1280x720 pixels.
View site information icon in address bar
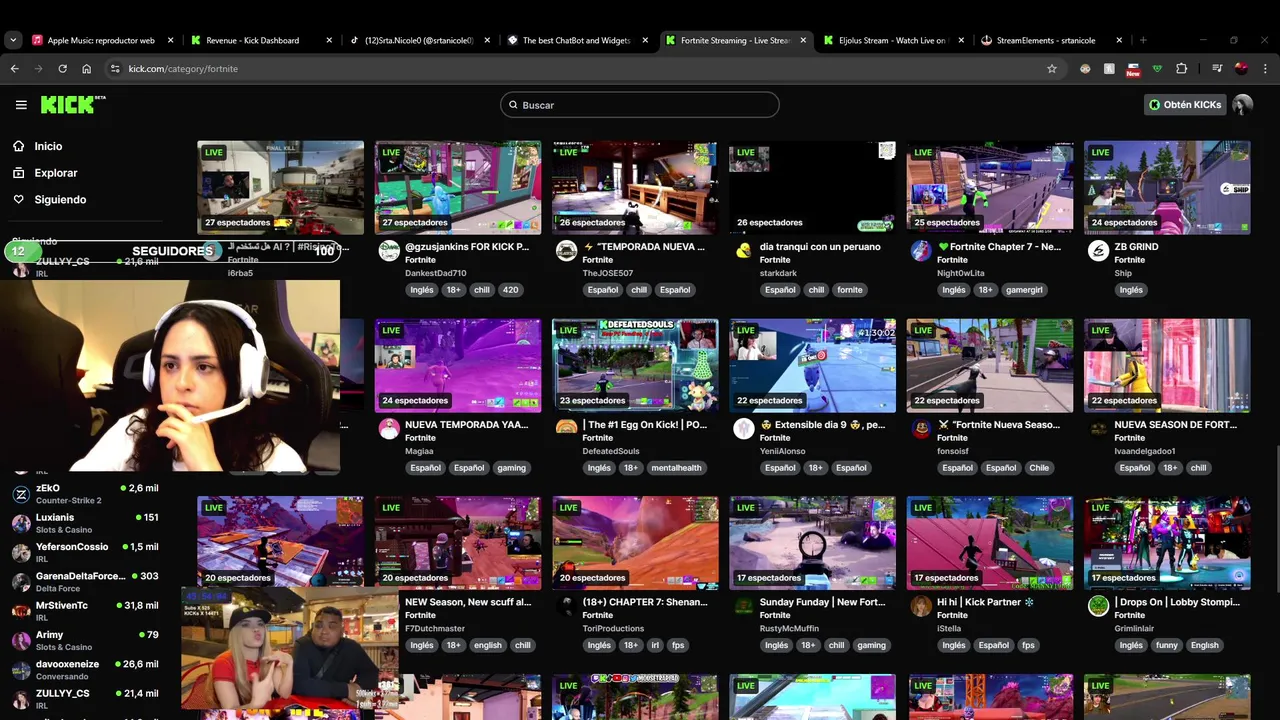pyautogui.click(x=115, y=69)
